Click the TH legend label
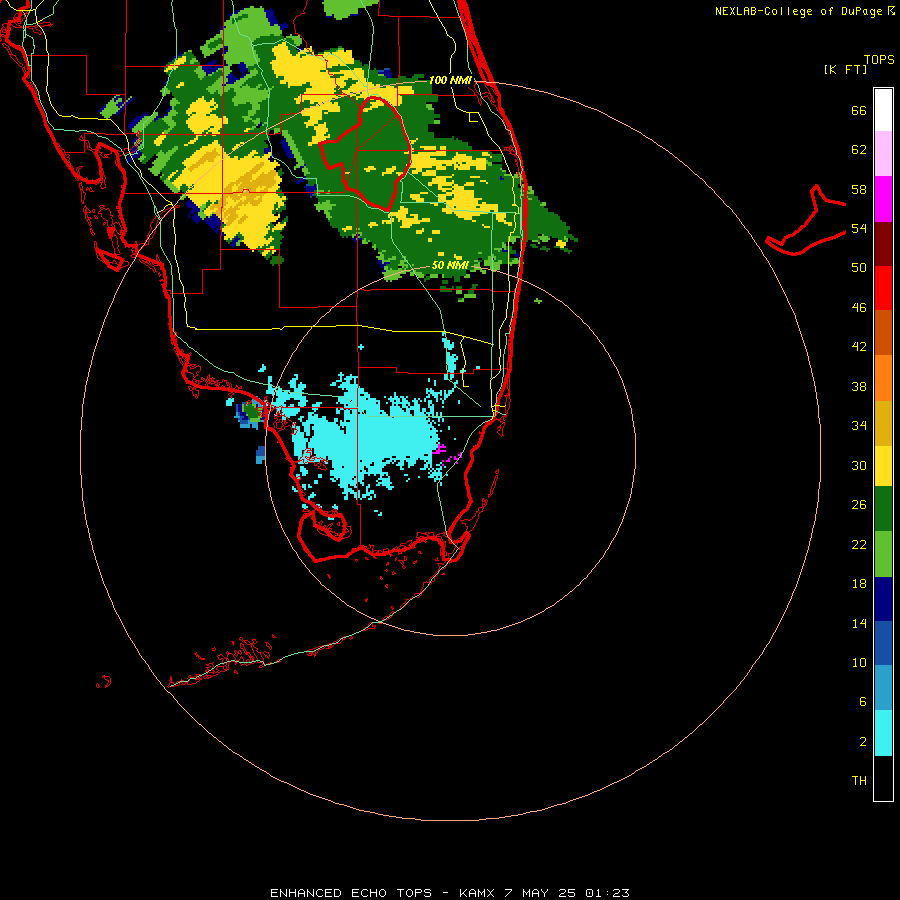The height and width of the screenshot is (900, 900). click(859, 780)
